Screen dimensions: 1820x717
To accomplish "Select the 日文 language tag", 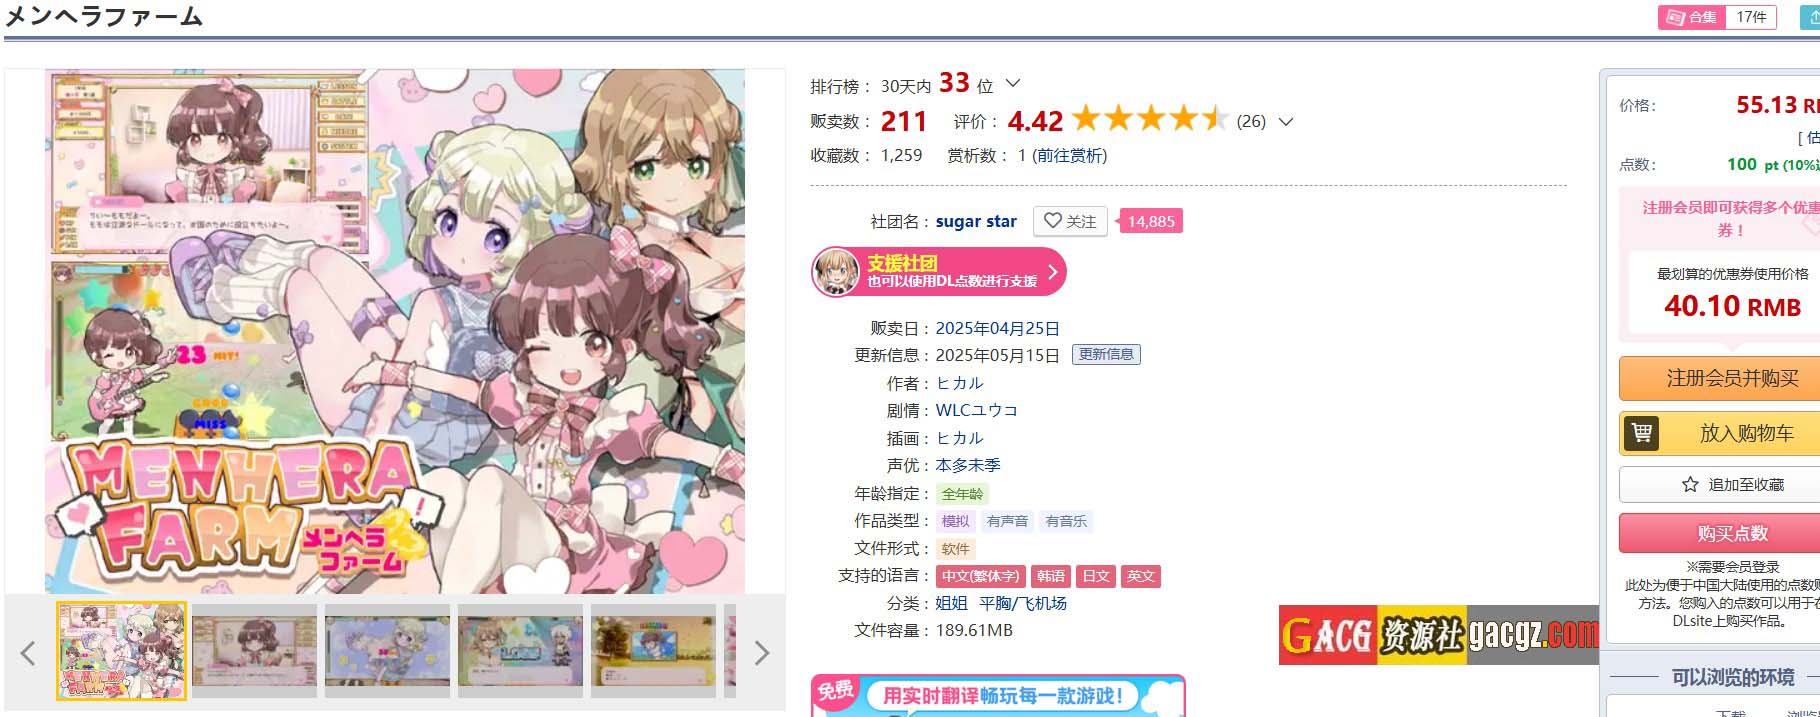I will (x=1096, y=576).
